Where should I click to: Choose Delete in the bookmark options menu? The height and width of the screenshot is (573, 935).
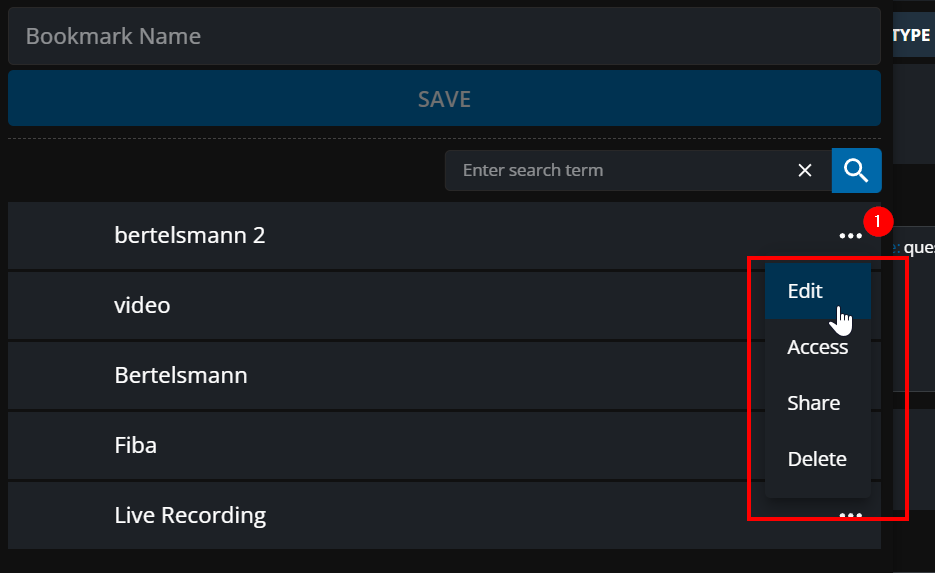[817, 459]
